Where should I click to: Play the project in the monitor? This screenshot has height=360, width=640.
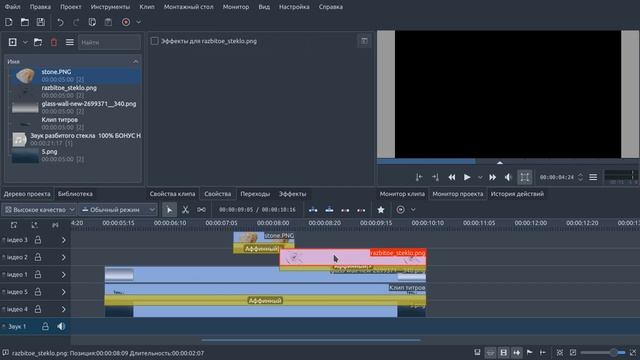(x=467, y=177)
